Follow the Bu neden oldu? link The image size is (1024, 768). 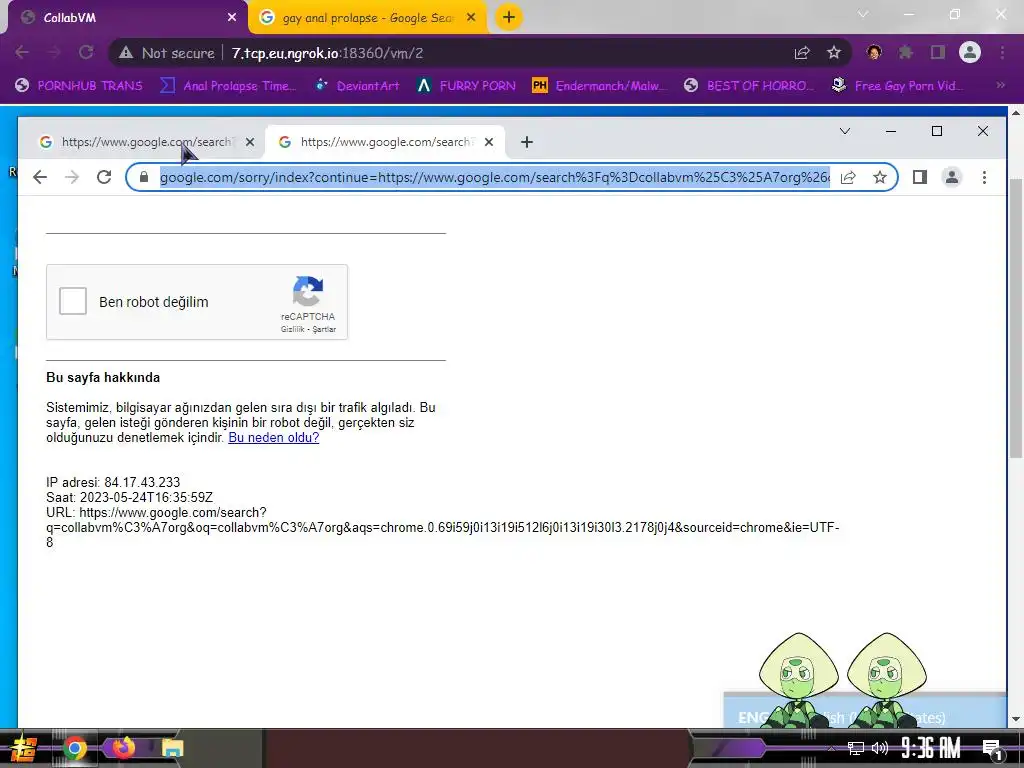(274, 438)
